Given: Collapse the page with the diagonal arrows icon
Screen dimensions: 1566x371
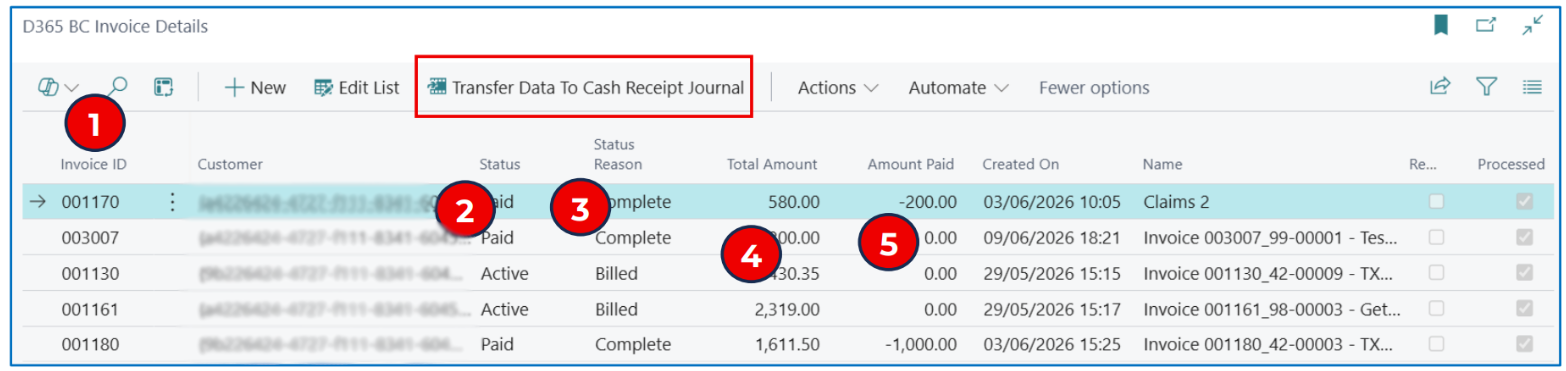Looking at the screenshot, I should point(1532,27).
